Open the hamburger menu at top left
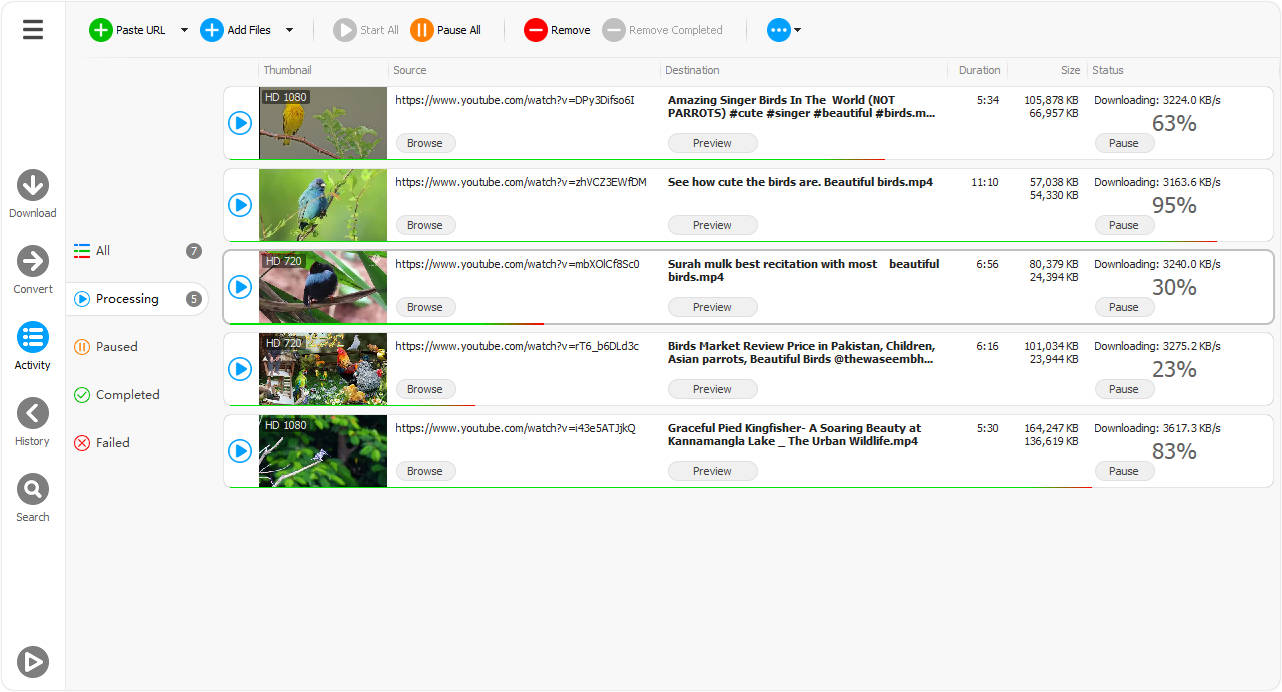 point(32,29)
